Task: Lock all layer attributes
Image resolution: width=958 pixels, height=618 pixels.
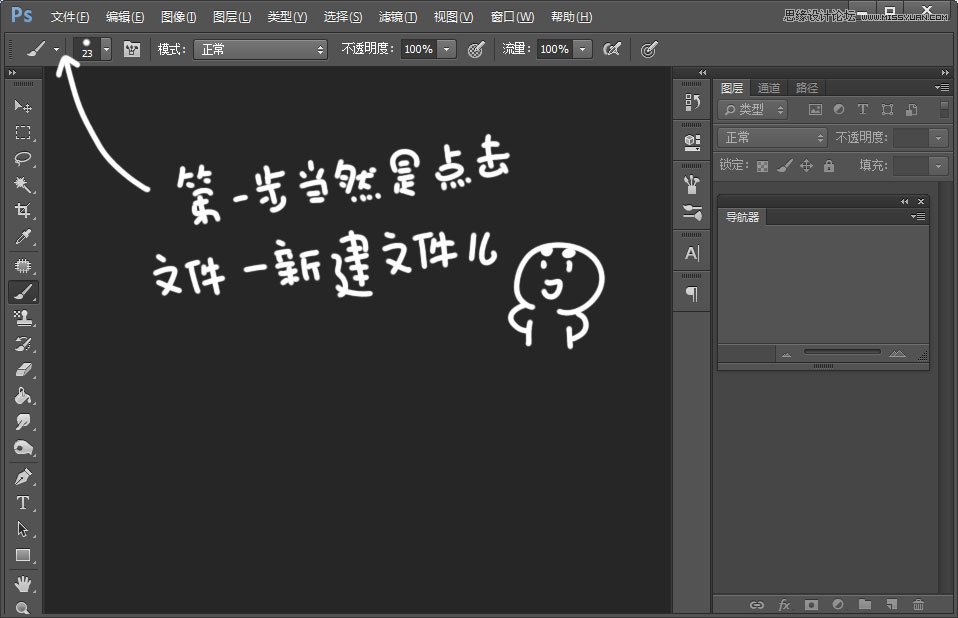Action: coord(829,165)
